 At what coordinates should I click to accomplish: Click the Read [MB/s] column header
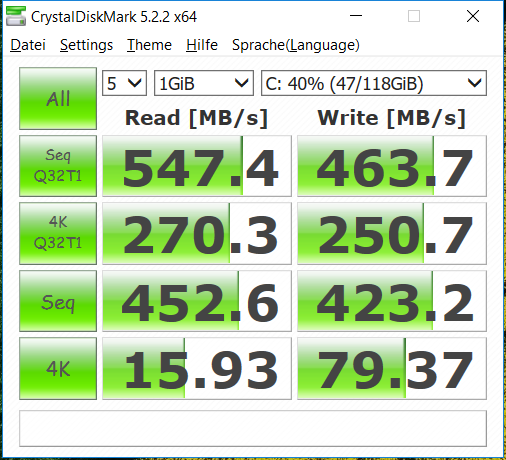pos(197,118)
